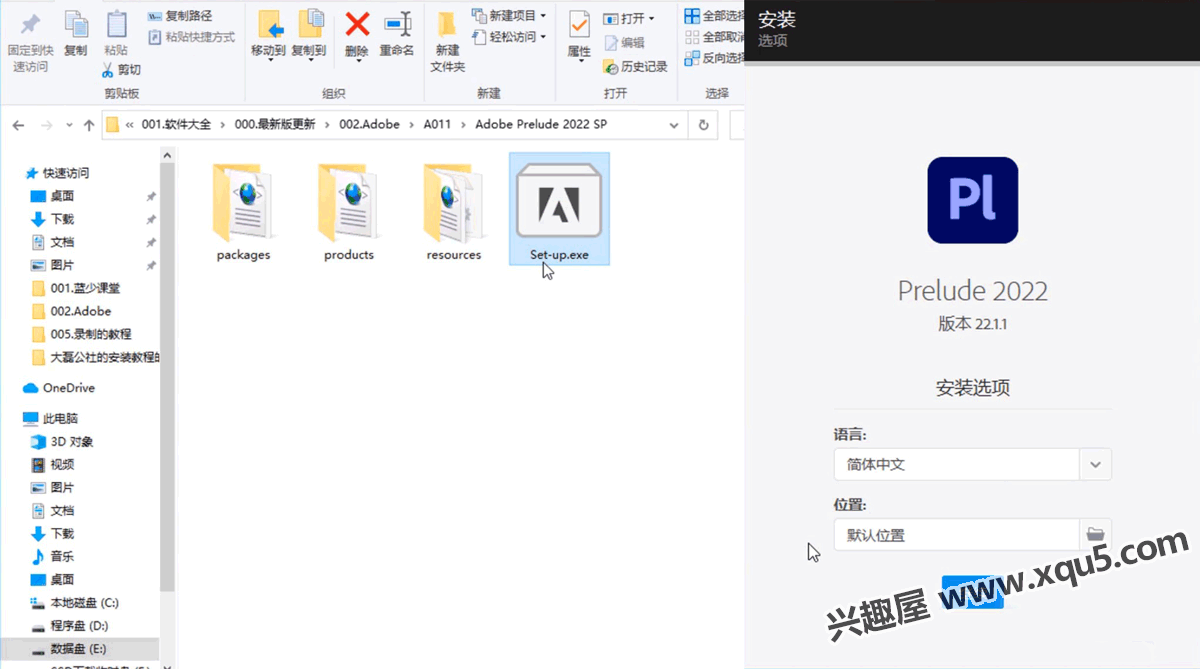Refresh the current folder view
1200x669 pixels.
704,125
